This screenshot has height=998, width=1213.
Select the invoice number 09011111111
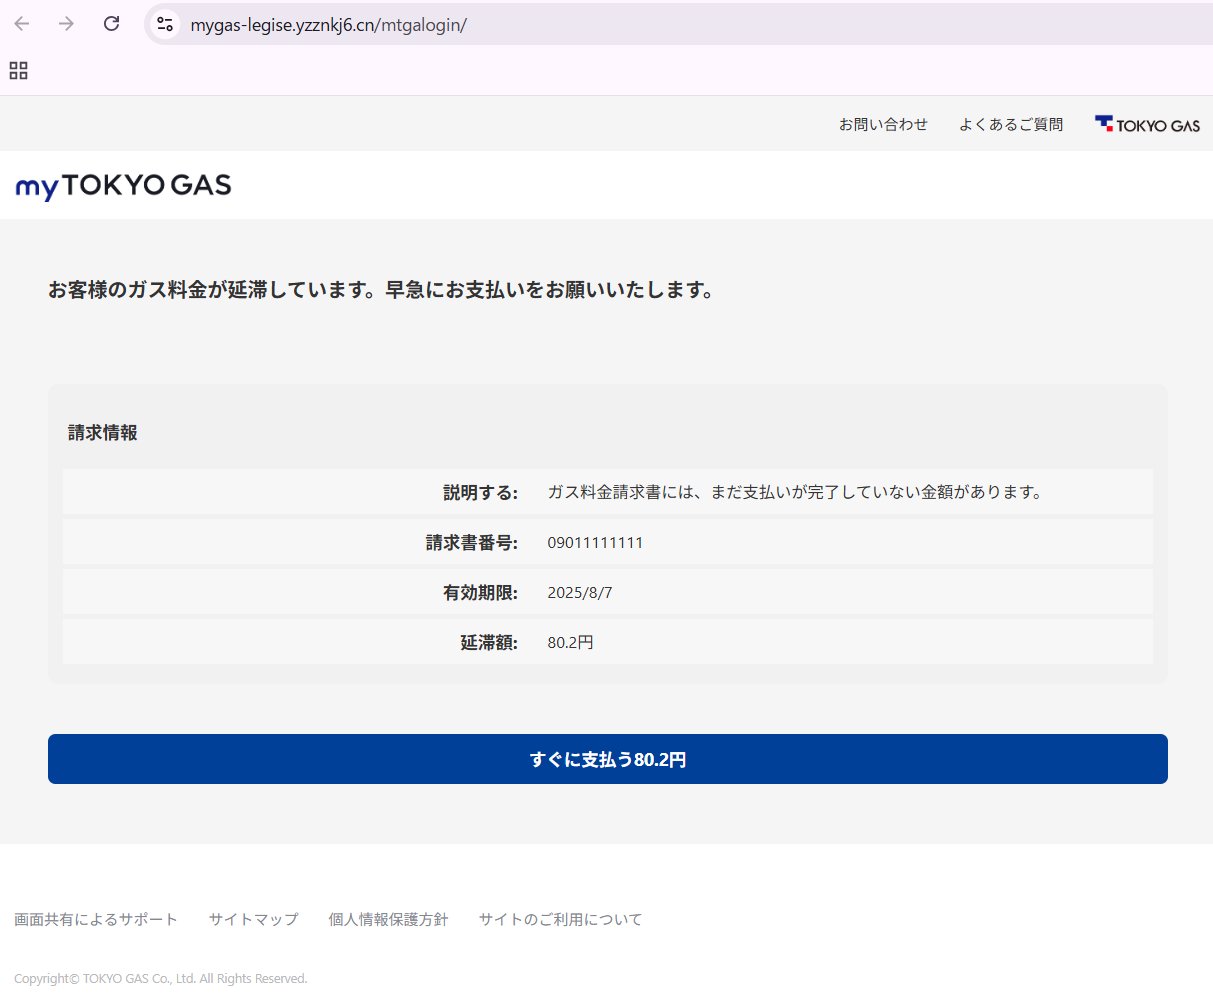(x=595, y=543)
